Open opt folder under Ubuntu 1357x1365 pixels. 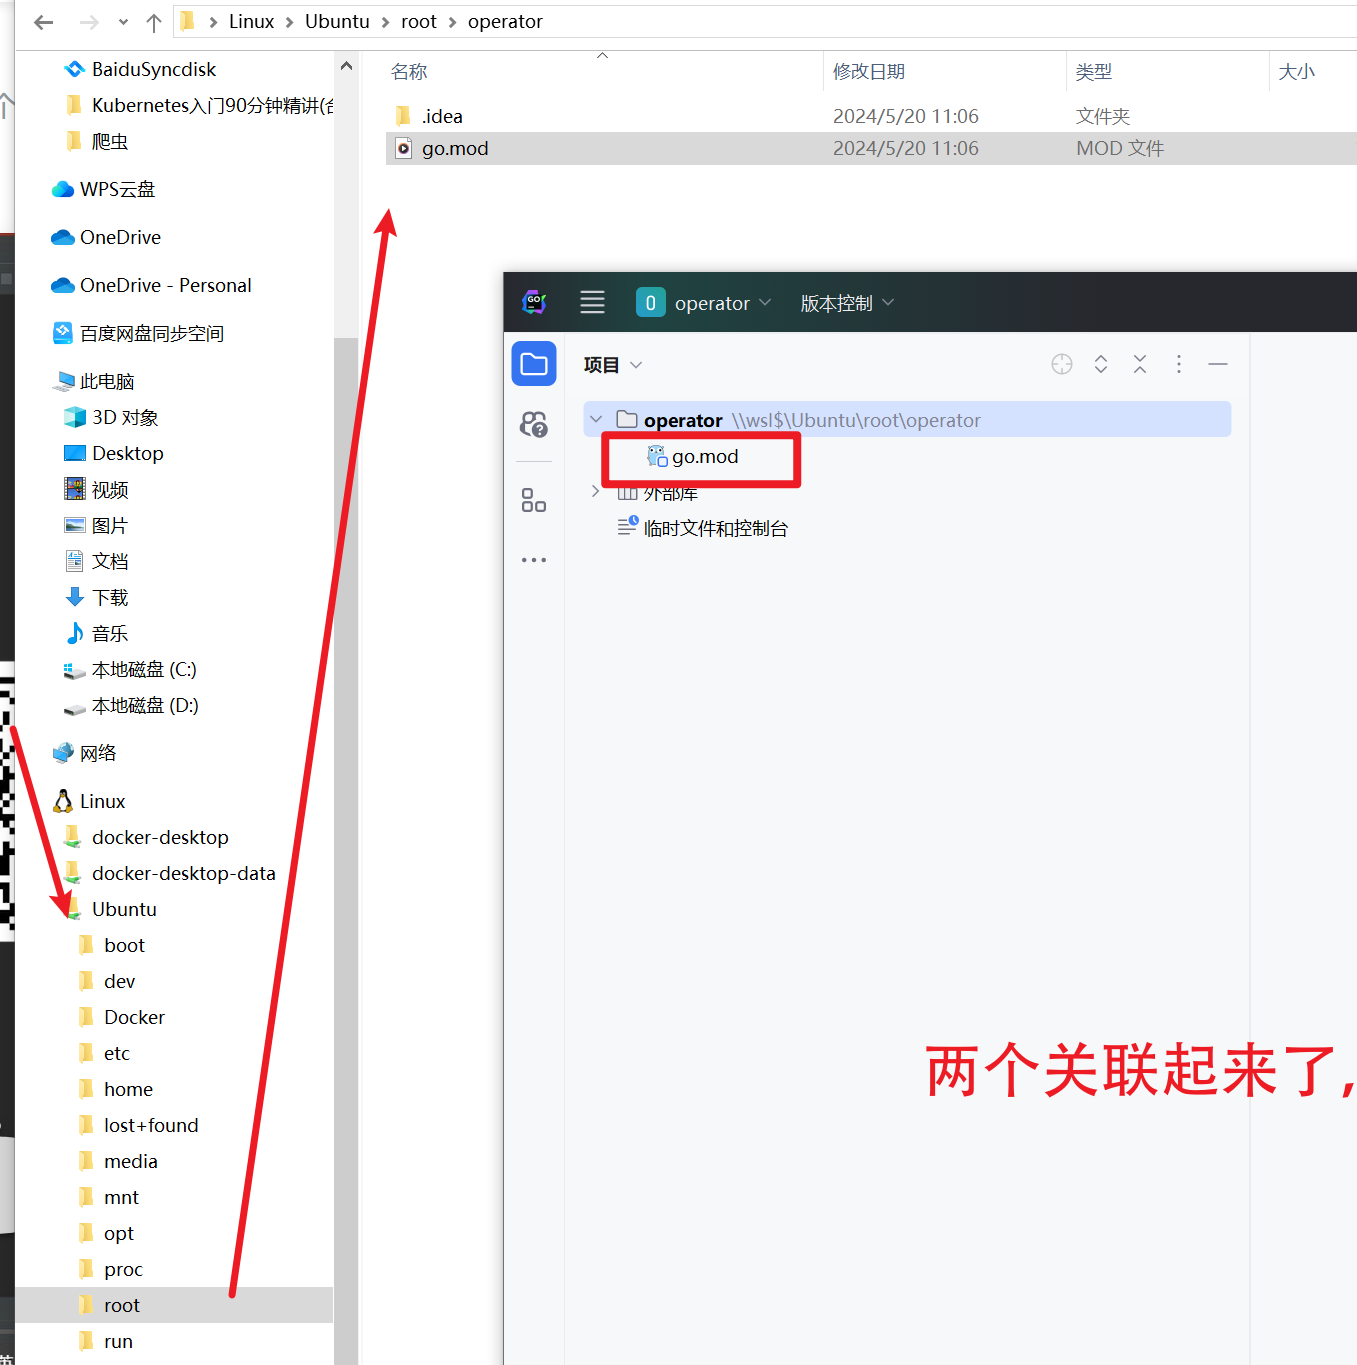click(105, 1233)
